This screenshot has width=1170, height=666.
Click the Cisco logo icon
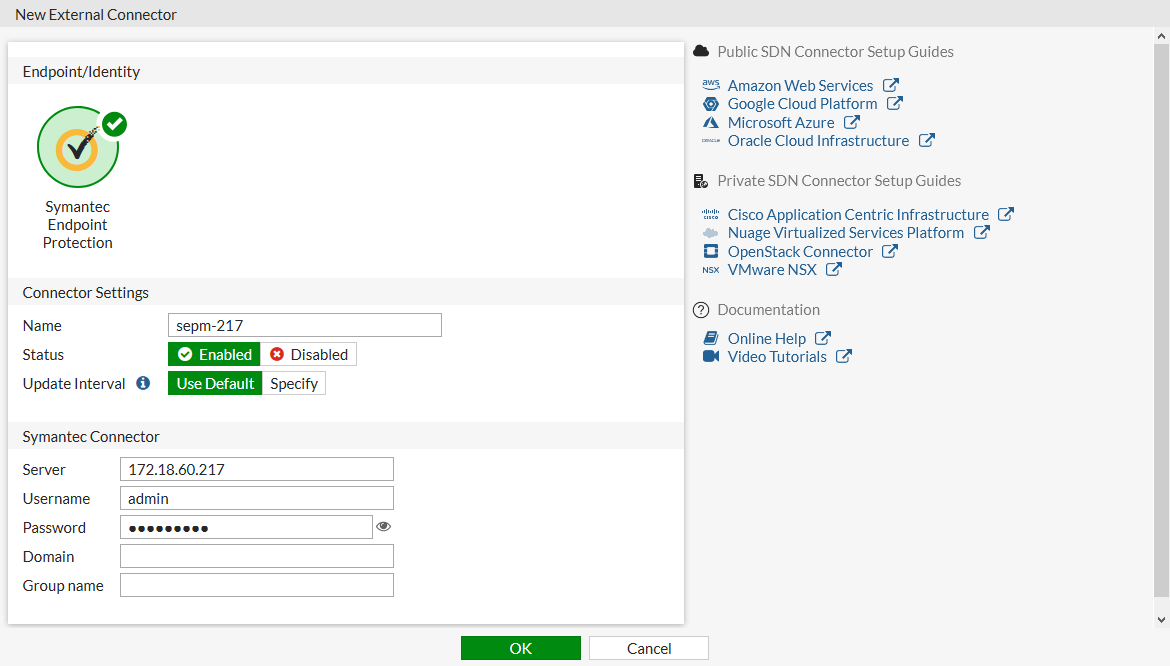(711, 214)
